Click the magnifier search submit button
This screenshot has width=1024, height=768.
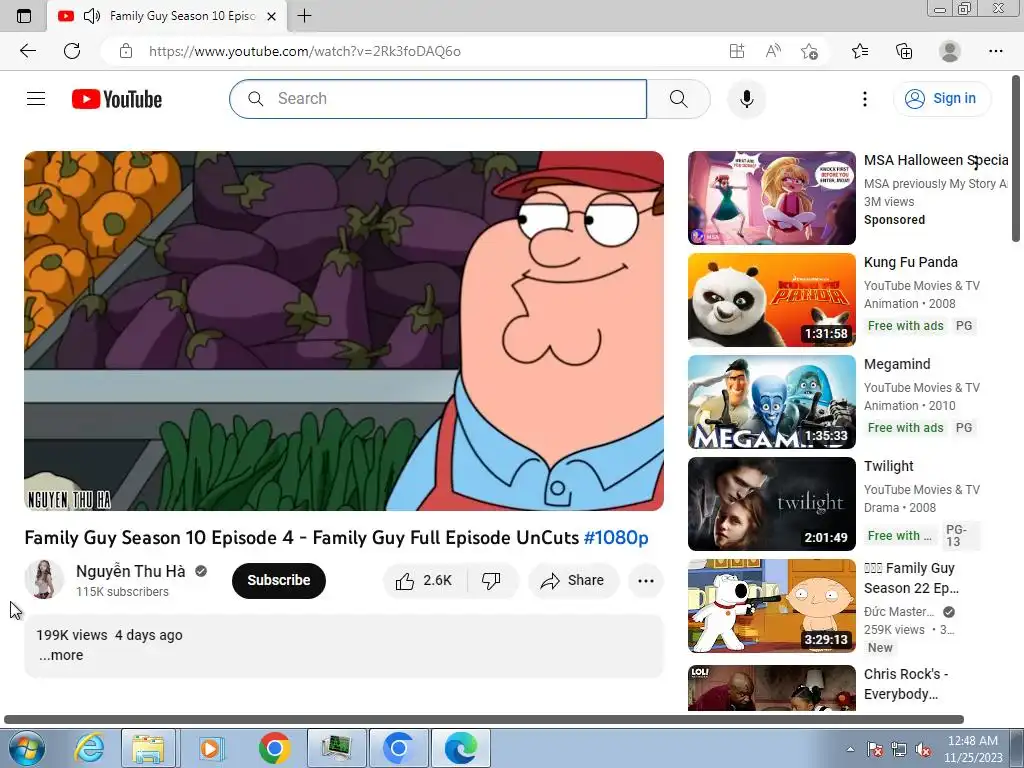coord(679,99)
